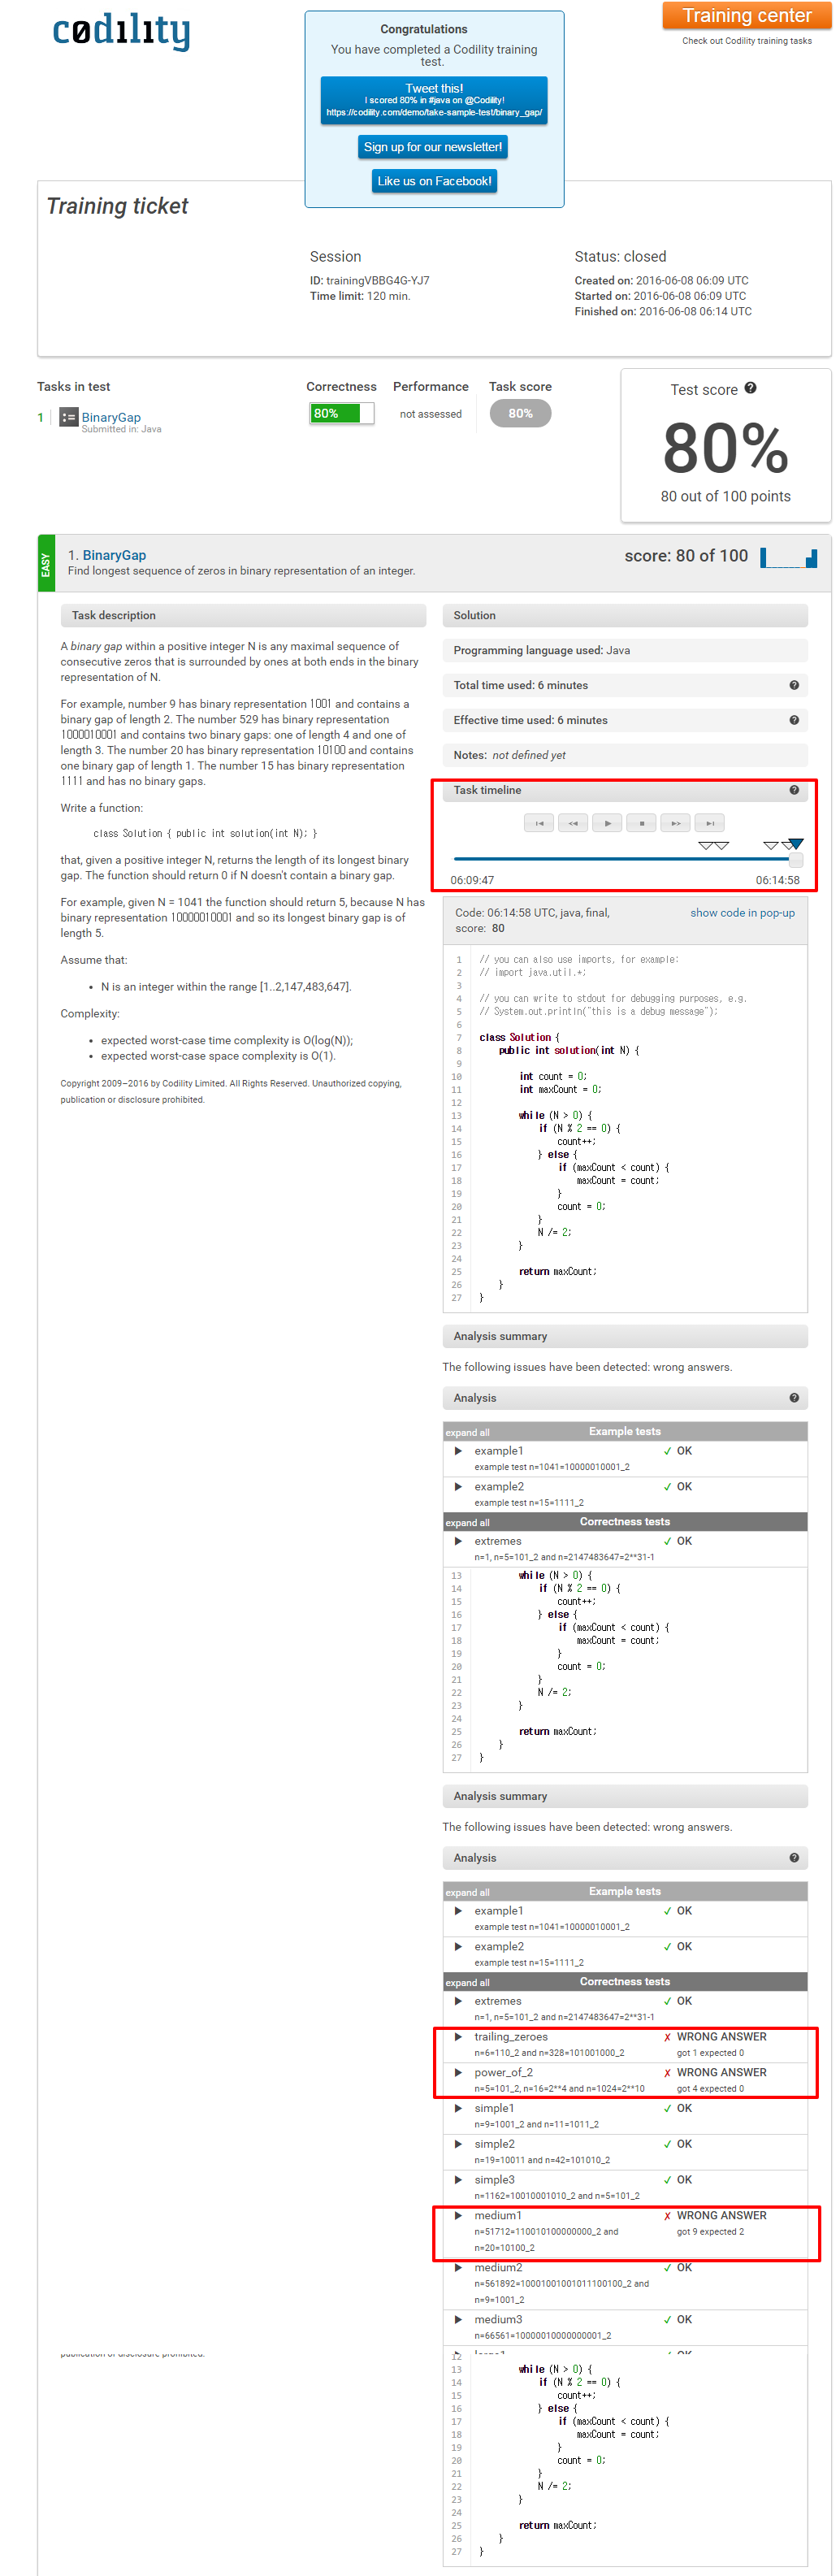Viewport: 840px width, 2576px height.
Task: Click the session ID trainingVBBG4G-YJ7
Action: click(378, 281)
